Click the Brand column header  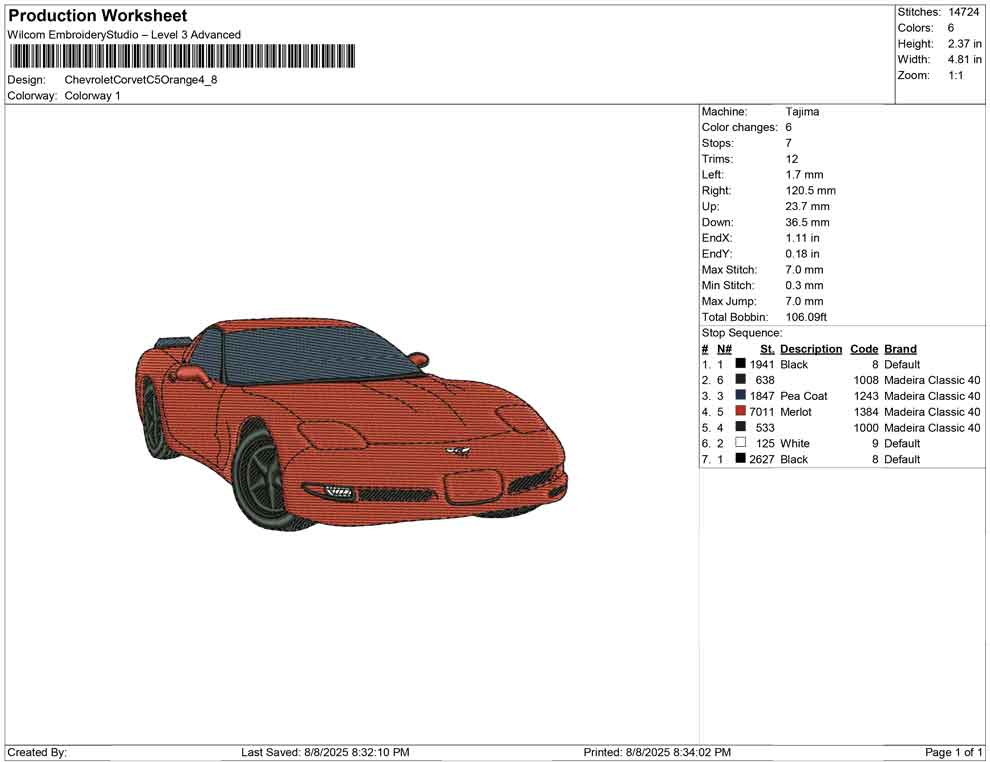click(x=900, y=349)
